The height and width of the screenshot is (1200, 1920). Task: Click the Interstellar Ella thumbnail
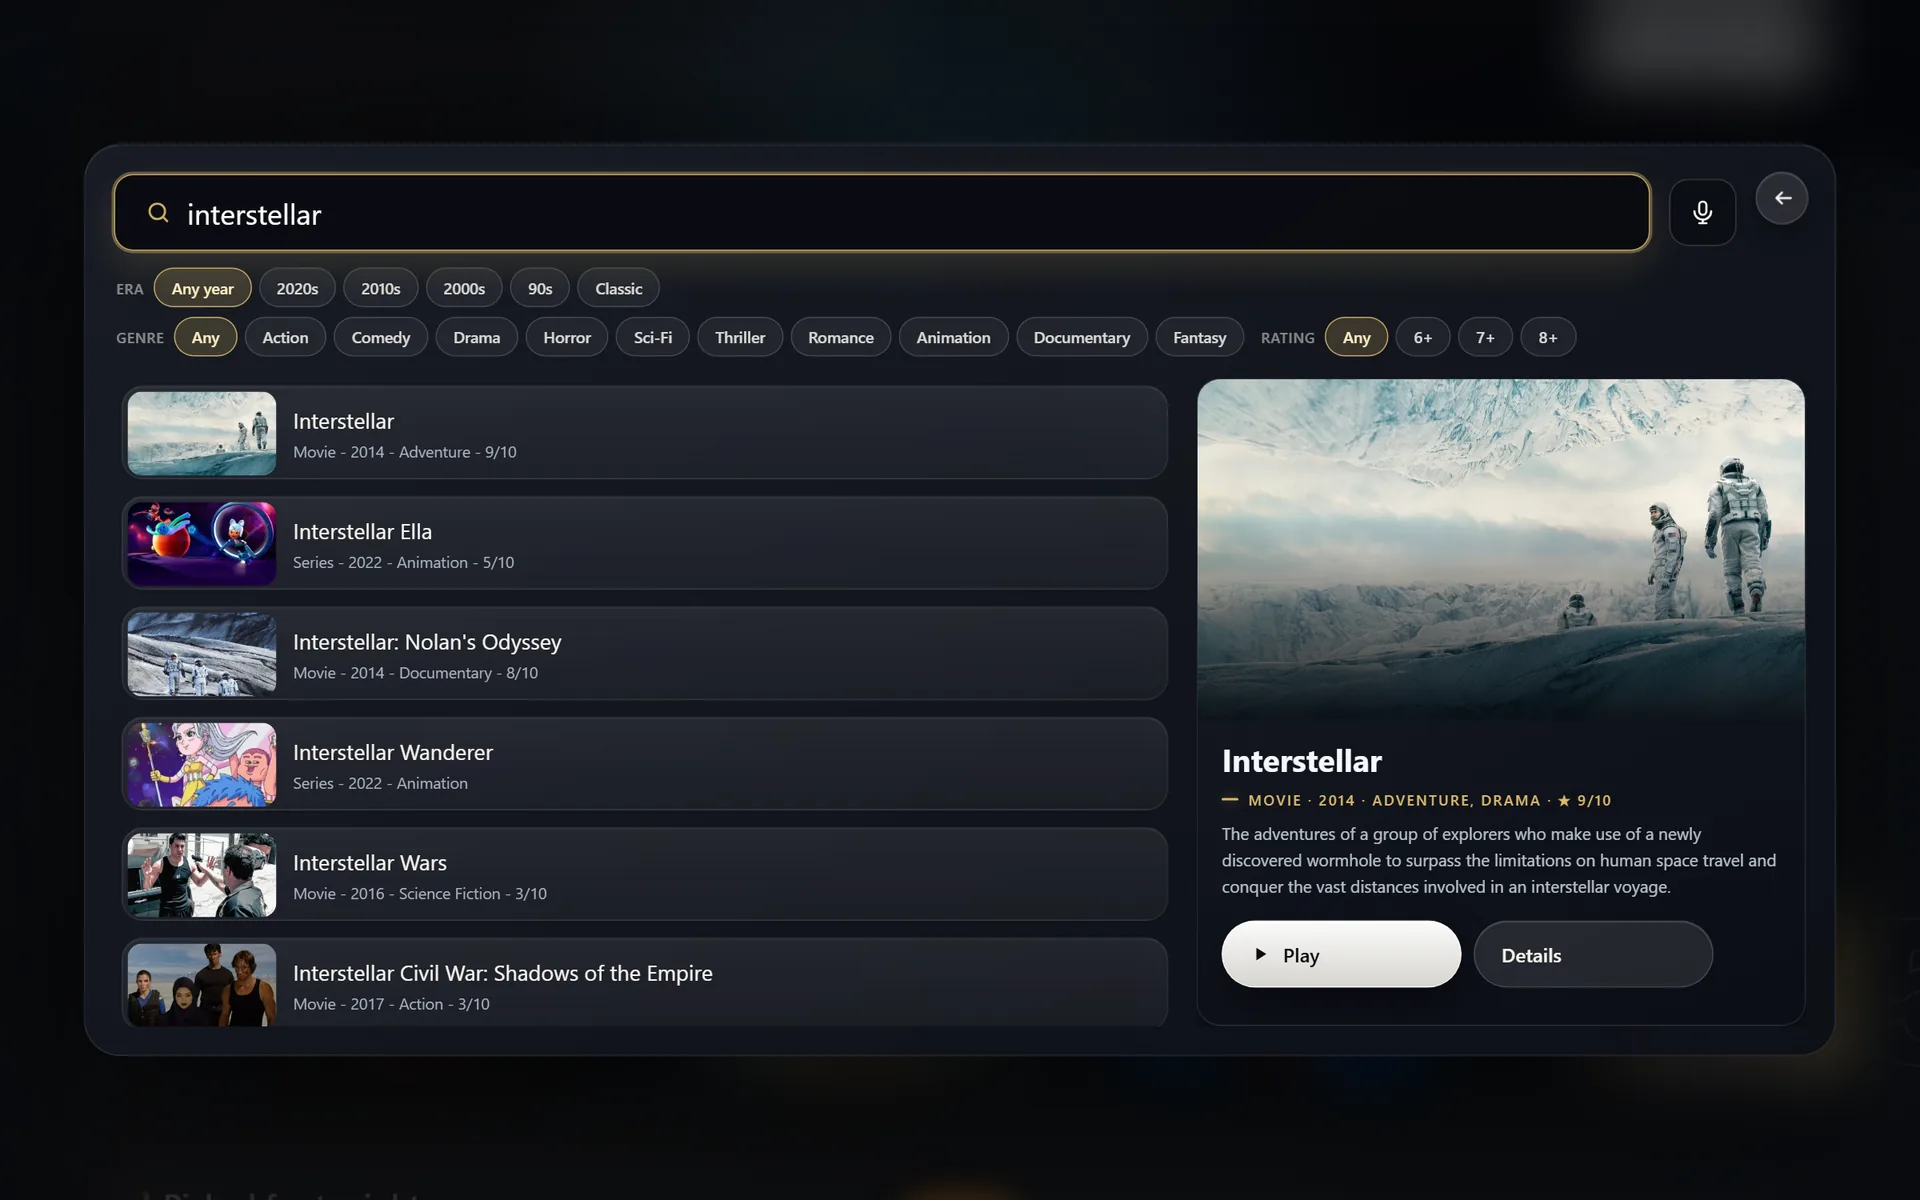click(x=202, y=543)
